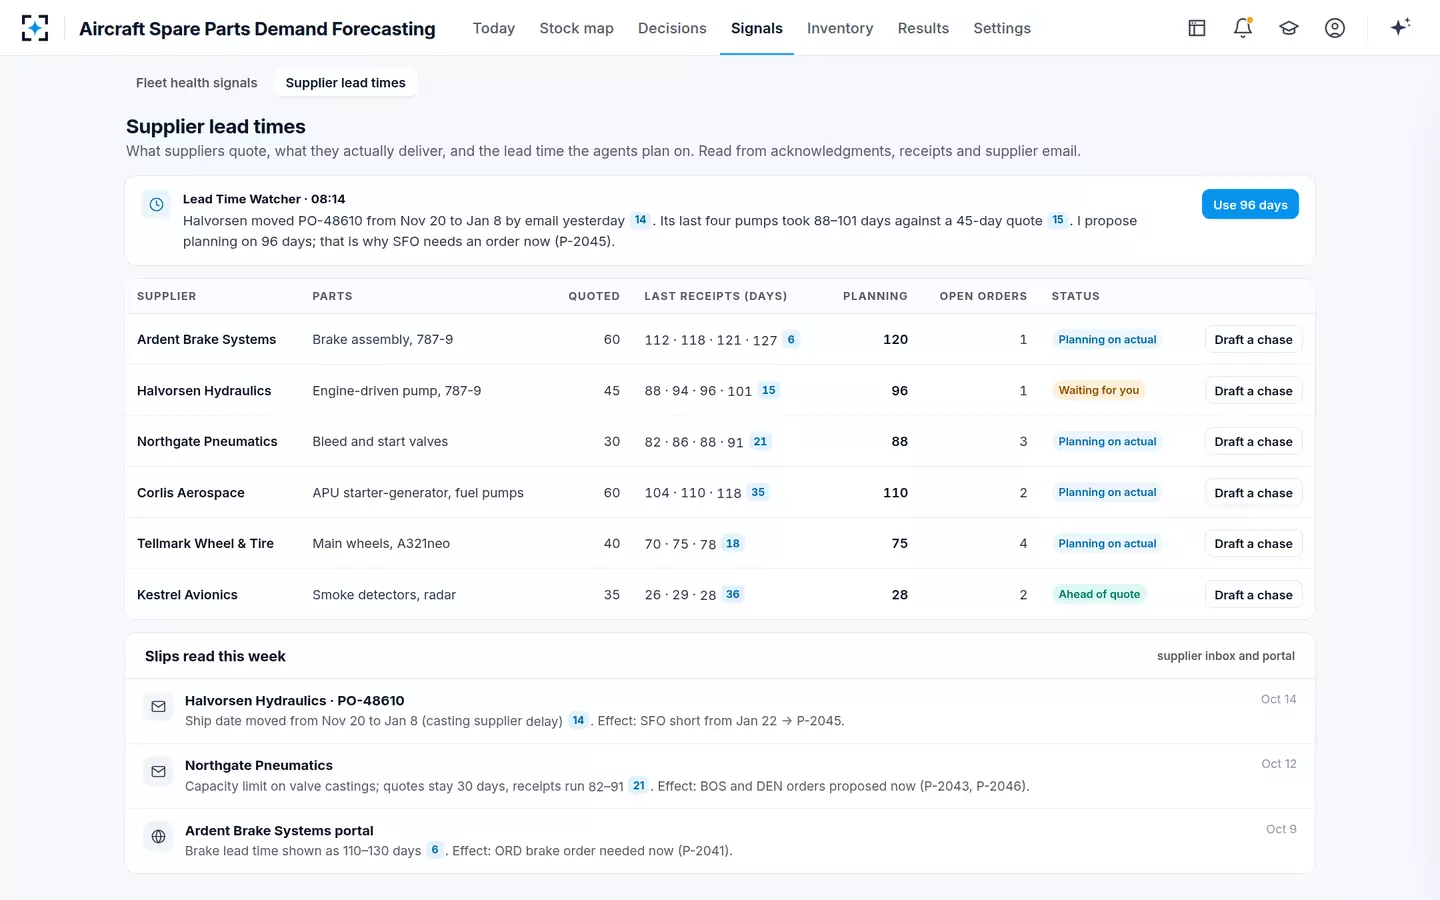Screen dimensions: 1440x900
Task: Open the notifications bell
Action: 1243,28
